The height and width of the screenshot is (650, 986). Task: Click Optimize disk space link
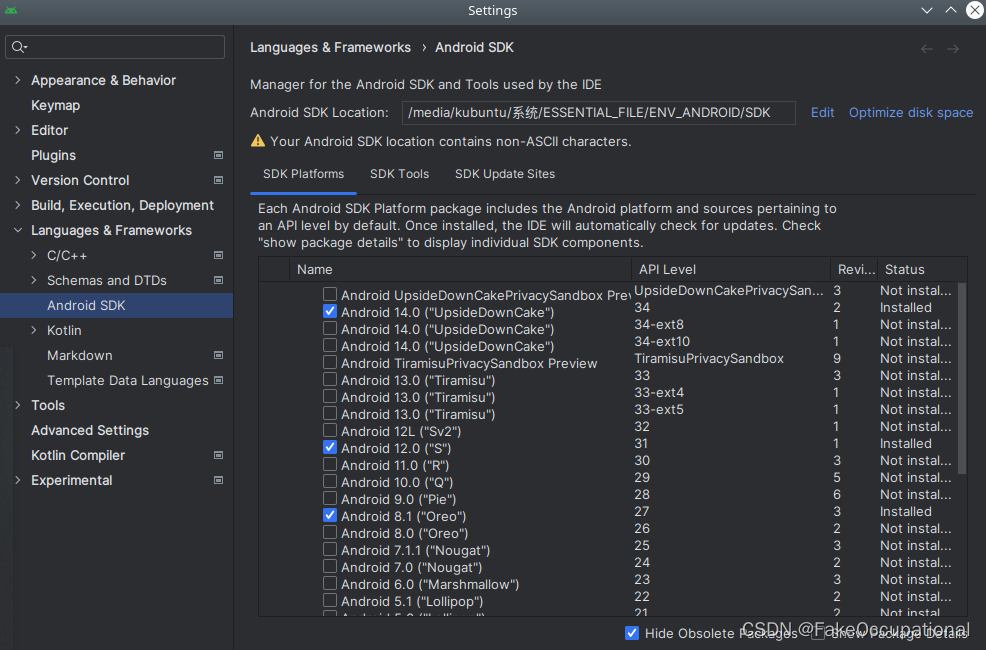tap(911, 113)
